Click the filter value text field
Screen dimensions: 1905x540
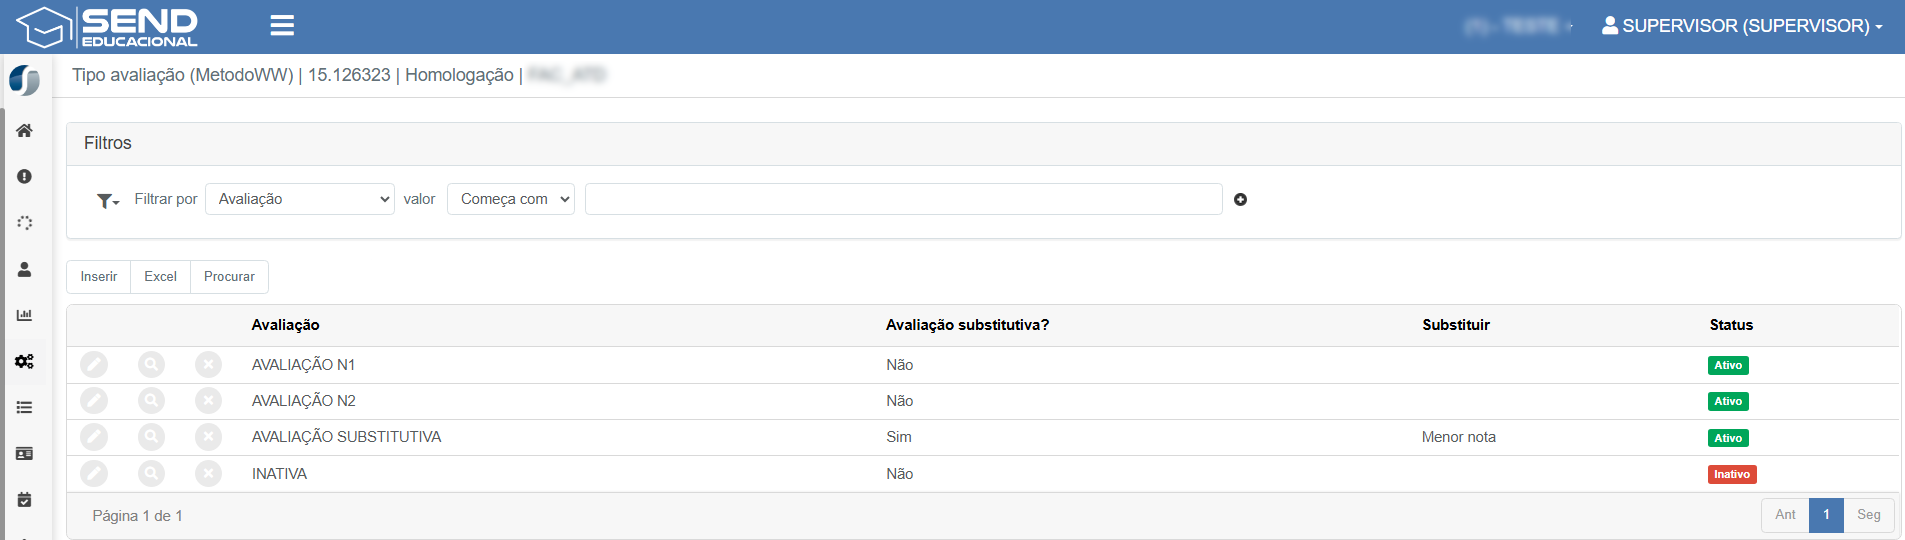(903, 199)
